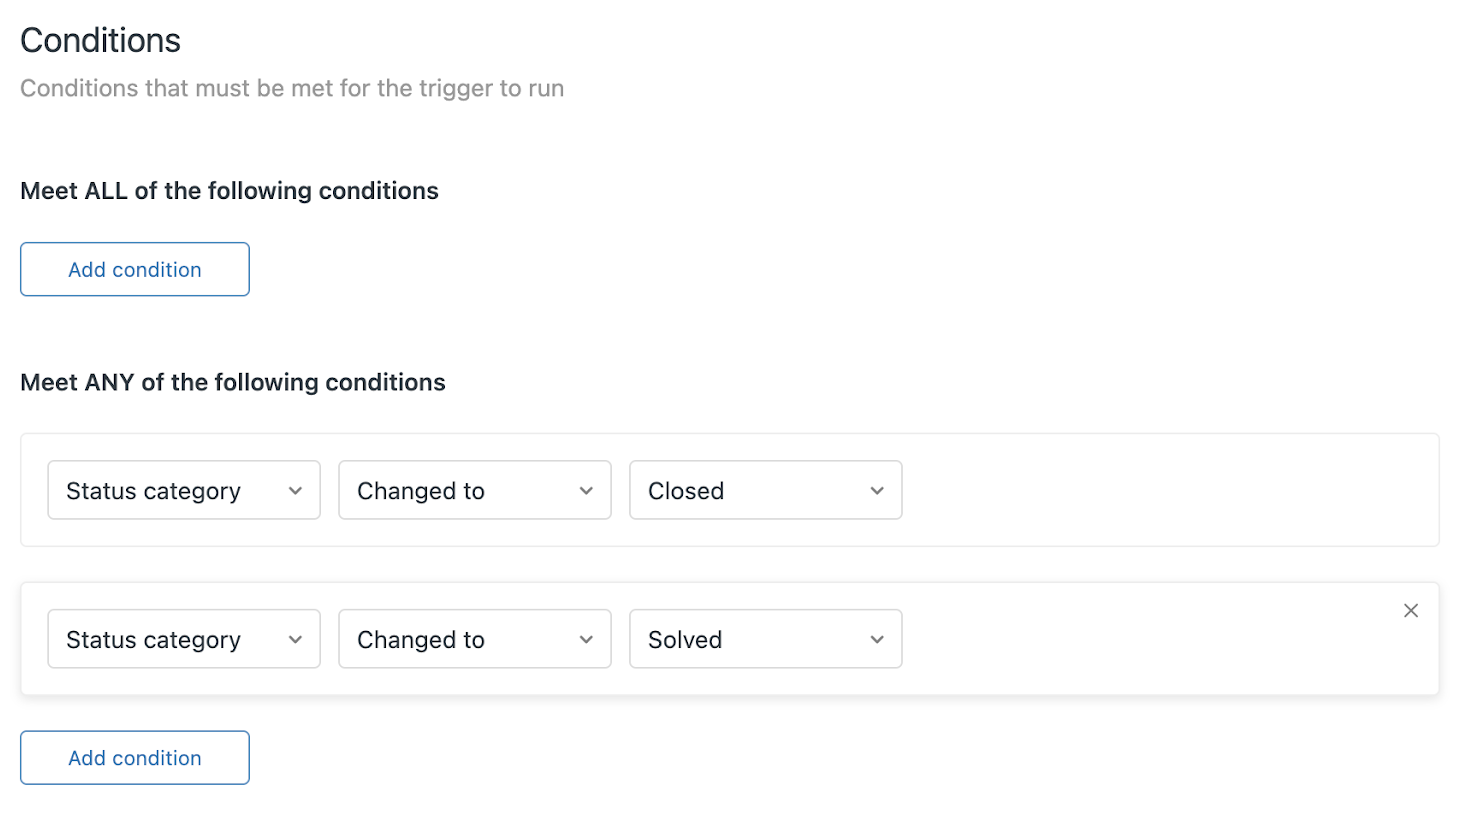The image size is (1476, 814).
Task: Open the Closed value dropdown
Action: coord(766,490)
